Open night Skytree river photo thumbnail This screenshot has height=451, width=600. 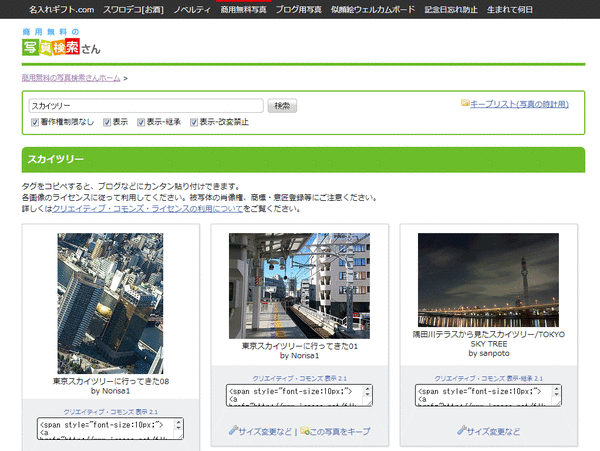click(x=488, y=280)
